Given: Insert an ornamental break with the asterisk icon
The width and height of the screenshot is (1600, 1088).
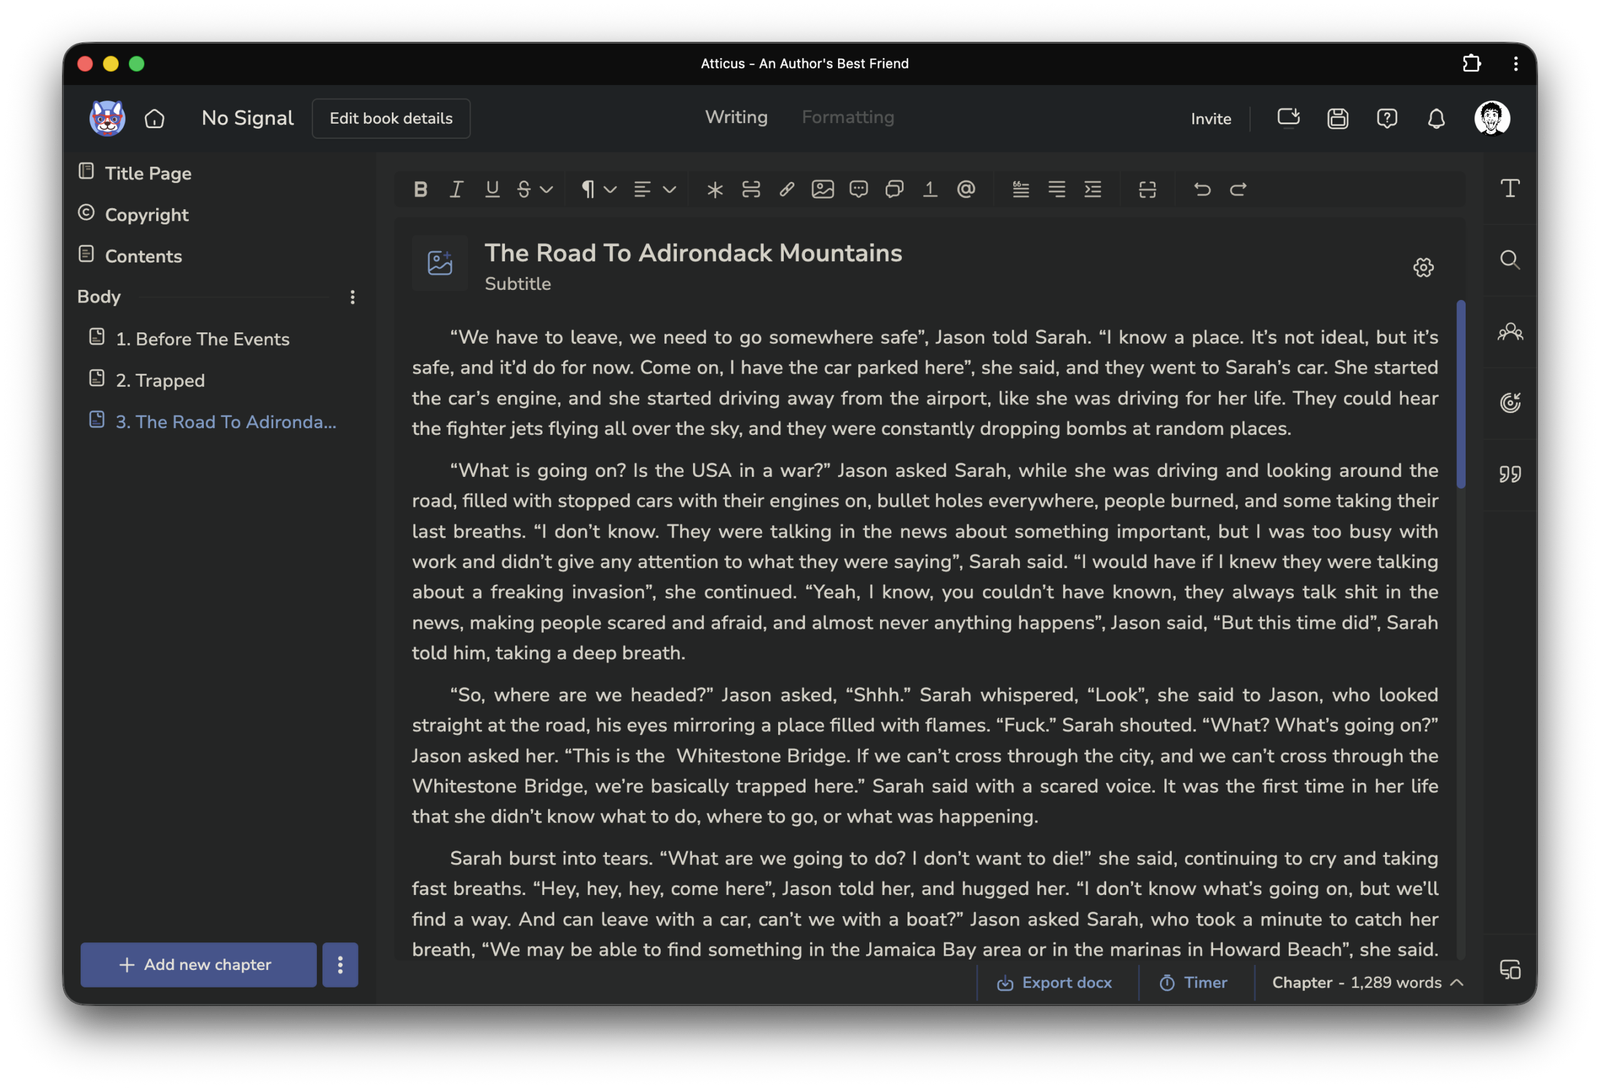Looking at the screenshot, I should coord(715,189).
